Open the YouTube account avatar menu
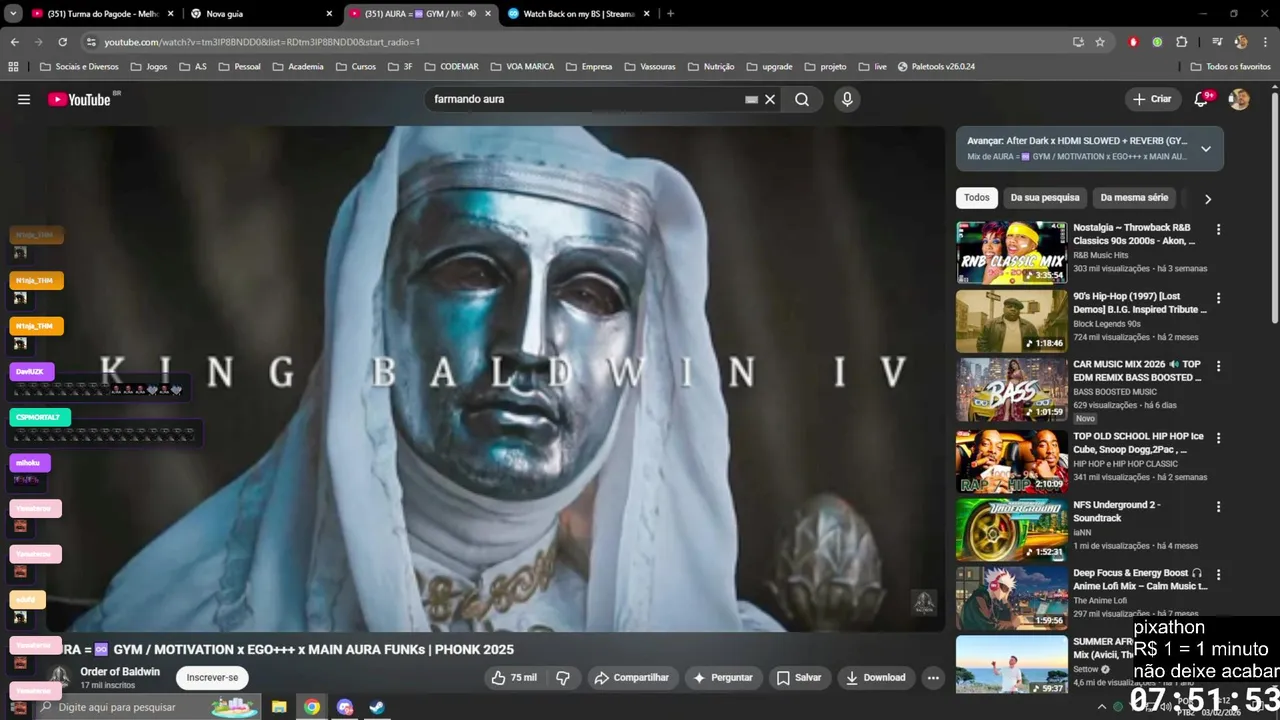This screenshot has width=1280, height=720. point(1239,99)
